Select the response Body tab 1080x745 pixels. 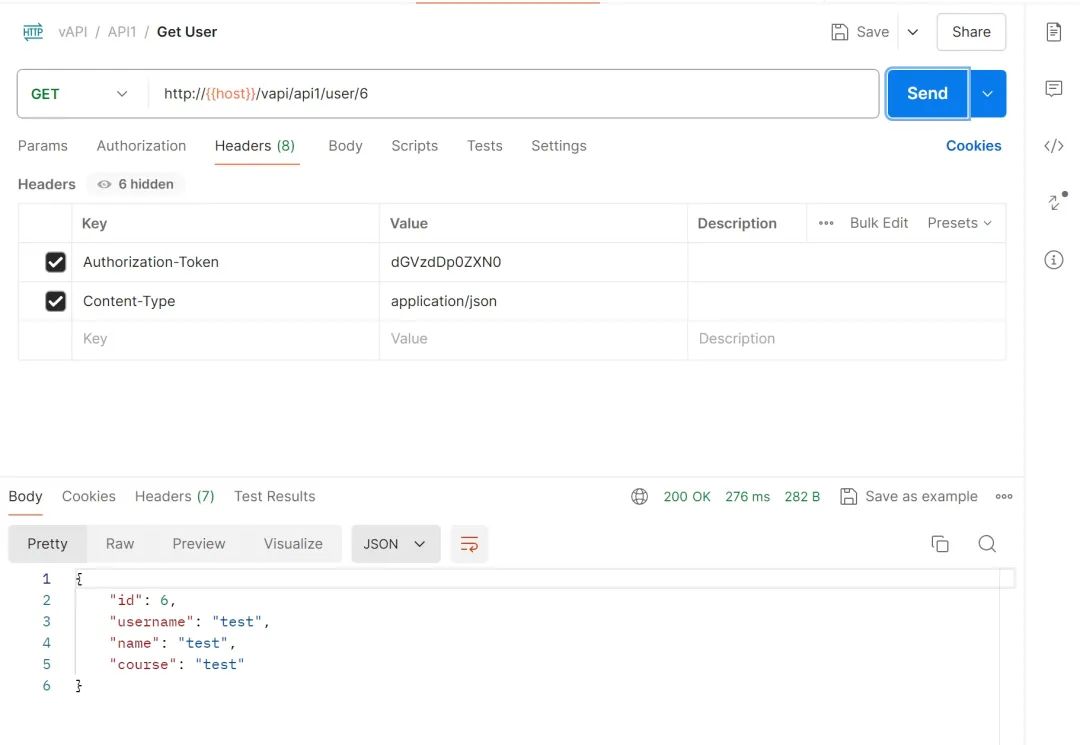tap(25, 496)
